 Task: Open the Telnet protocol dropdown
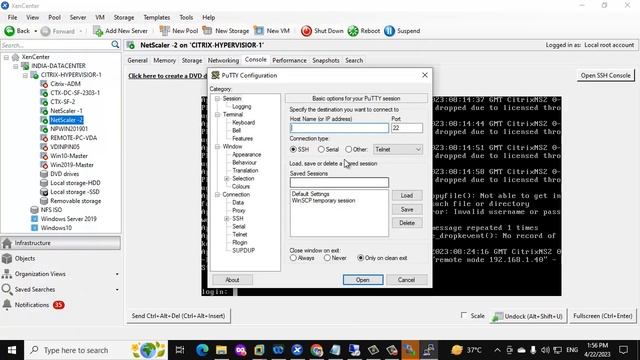coord(398,149)
